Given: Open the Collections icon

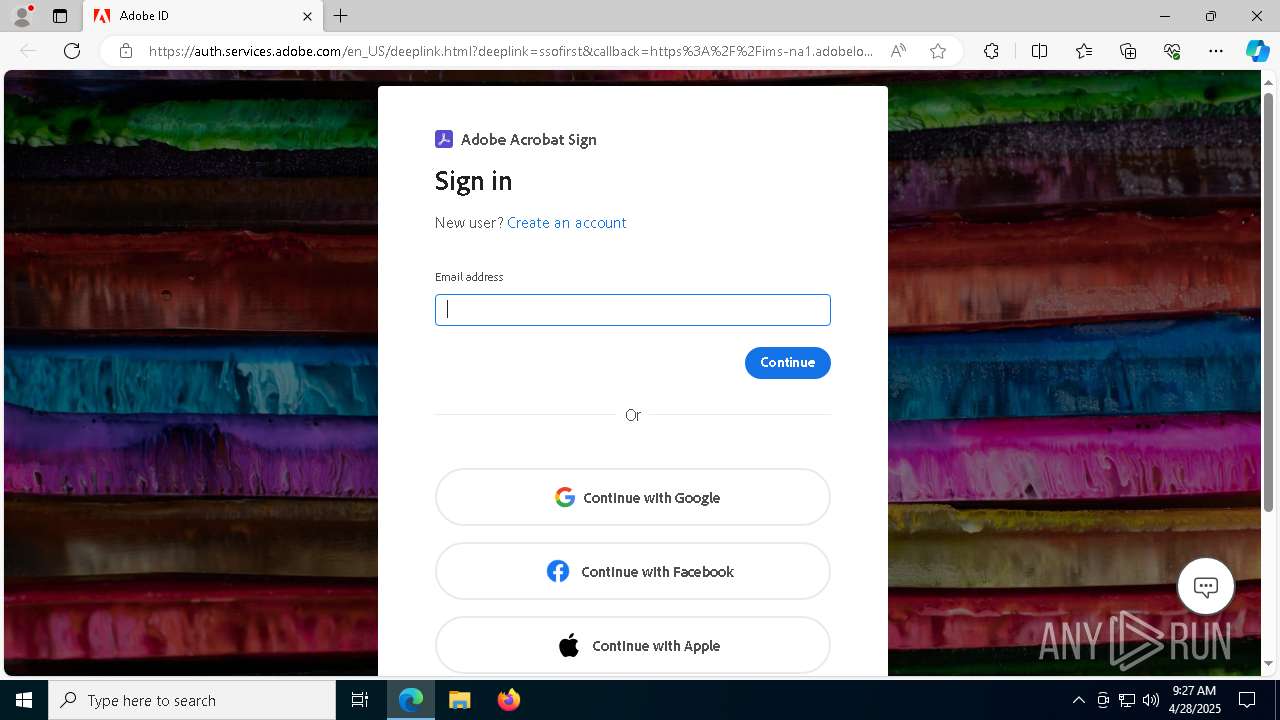Looking at the screenshot, I should [x=1128, y=51].
